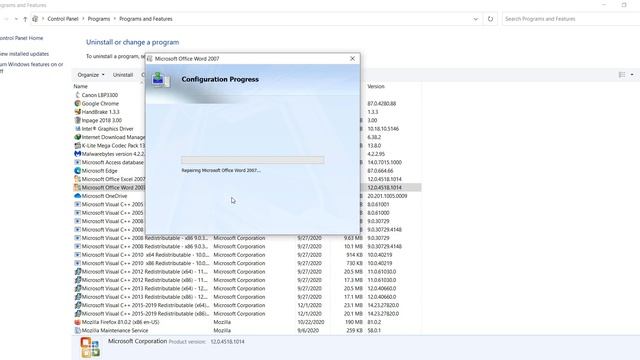640x360 pixels.
Task: Sort list by Name column header
Action: [80, 87]
